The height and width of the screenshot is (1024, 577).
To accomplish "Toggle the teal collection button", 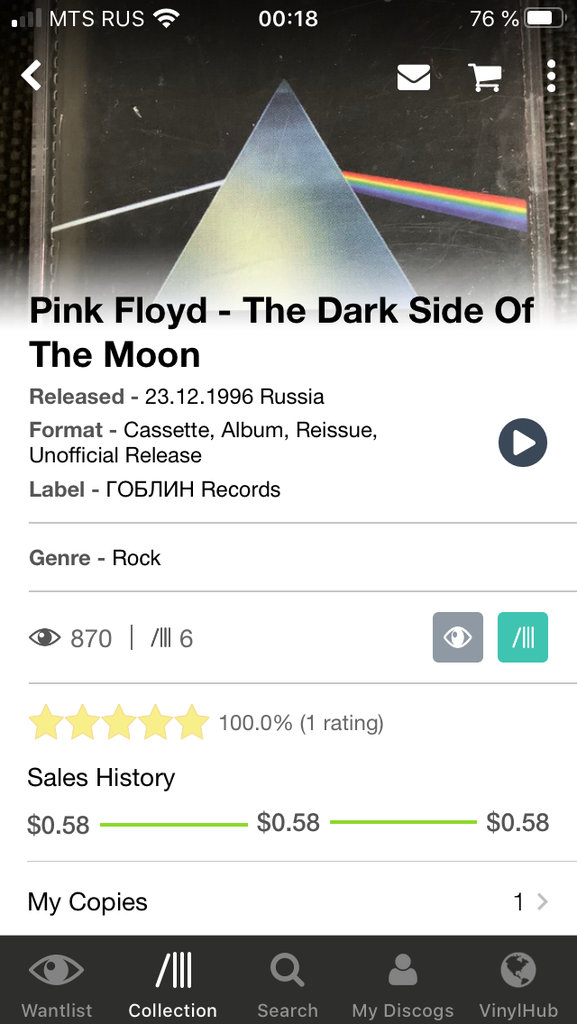I will point(523,637).
